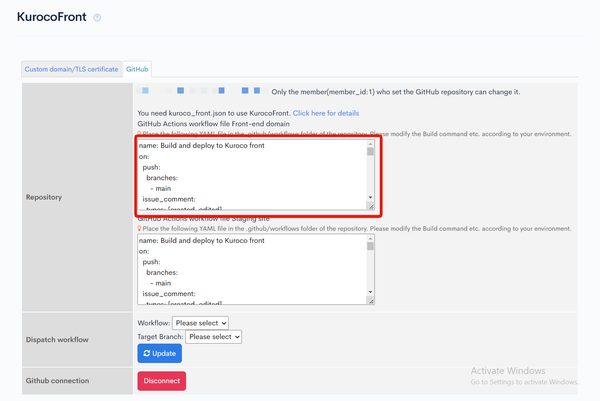
Task: Click scroll-down arrow of Front-end domain YAML box
Action: coord(370,197)
